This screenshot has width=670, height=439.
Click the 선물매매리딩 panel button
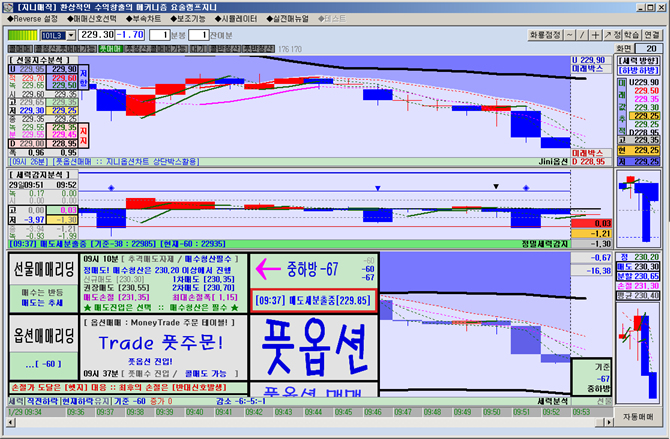(44, 269)
